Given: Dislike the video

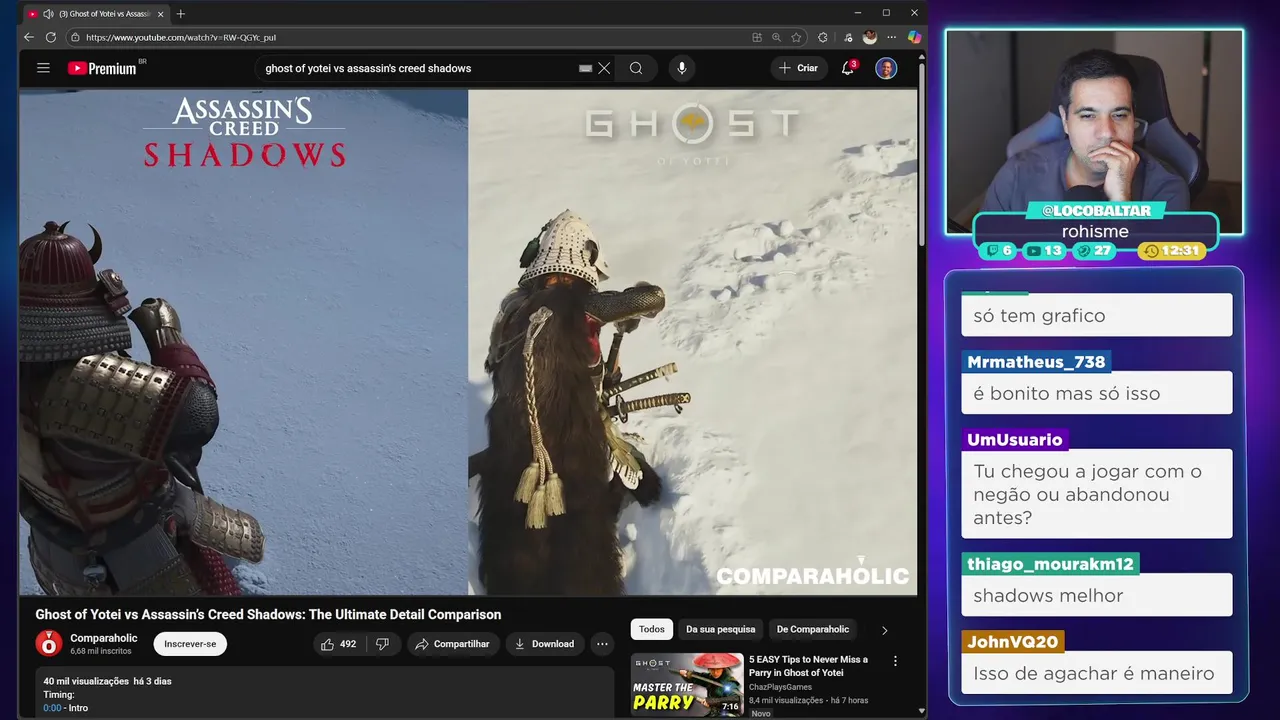Looking at the screenshot, I should point(382,644).
